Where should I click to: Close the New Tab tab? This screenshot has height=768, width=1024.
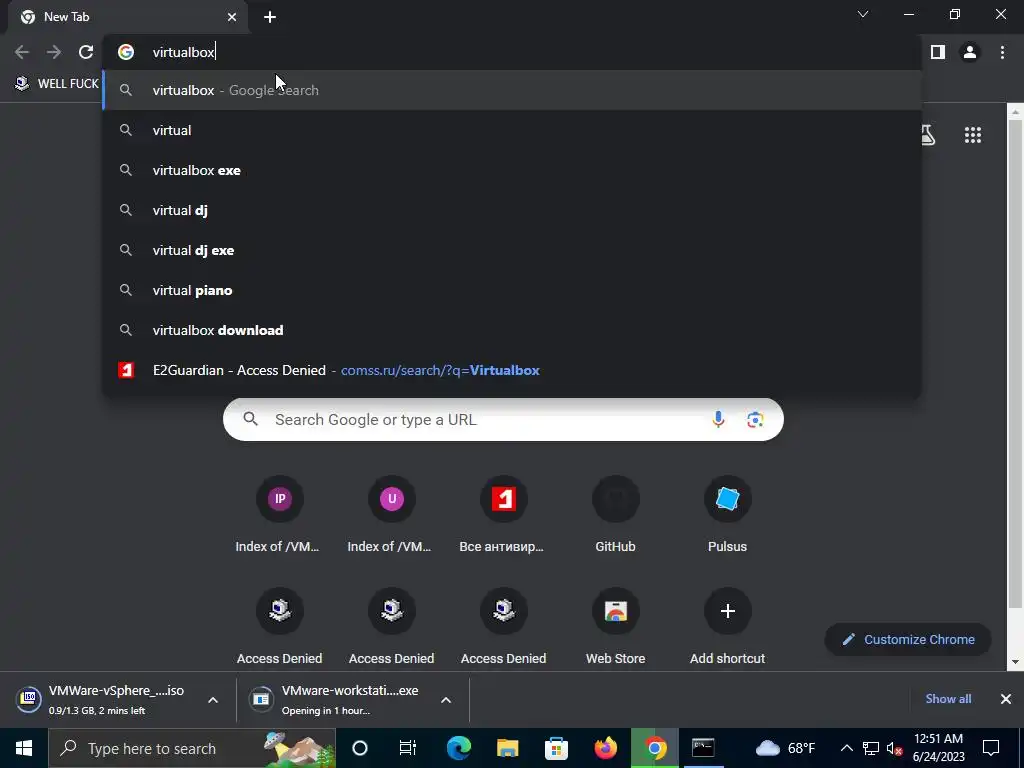click(x=232, y=17)
